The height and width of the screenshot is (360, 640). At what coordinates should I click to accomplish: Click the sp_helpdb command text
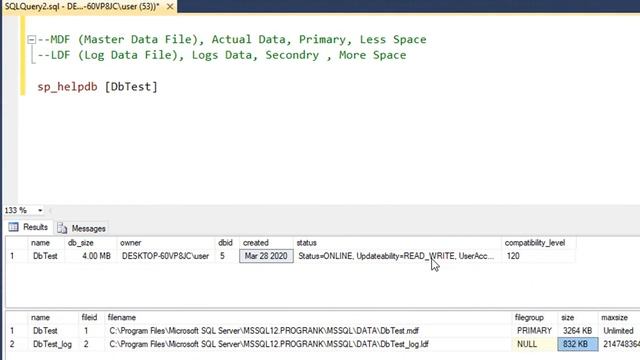[67, 87]
